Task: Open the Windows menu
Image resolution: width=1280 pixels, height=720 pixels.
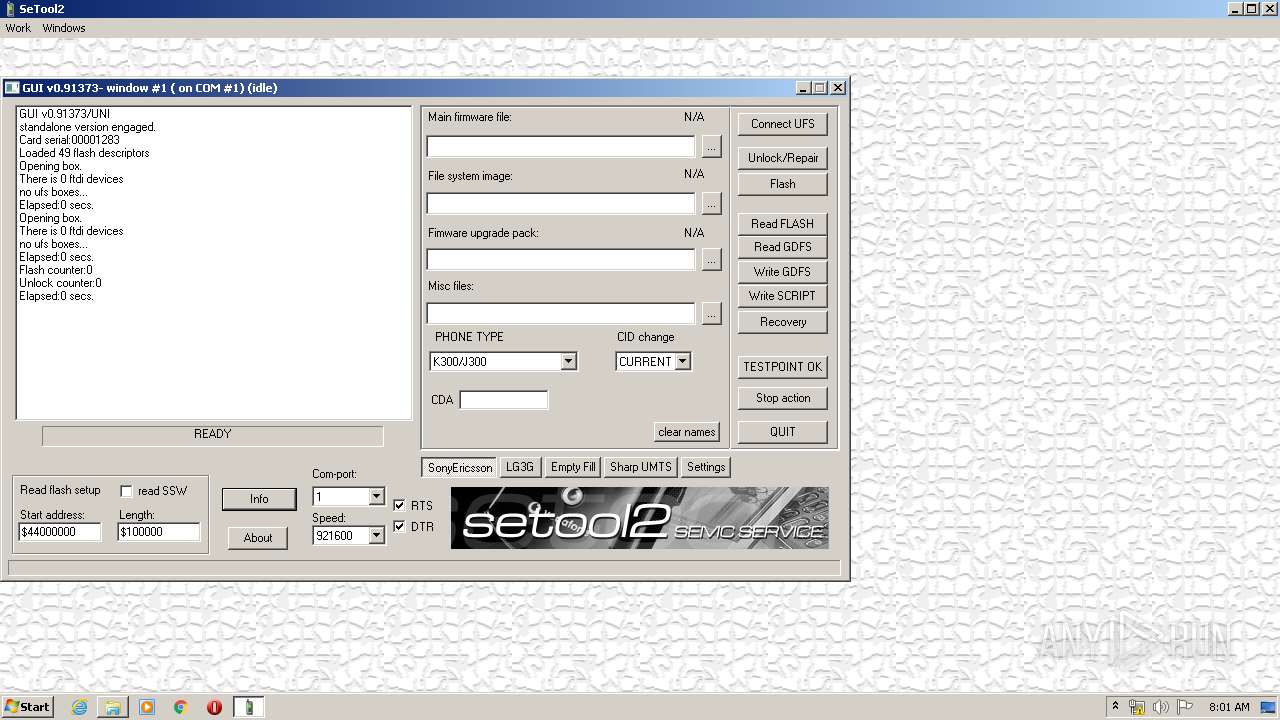Action: [64, 28]
